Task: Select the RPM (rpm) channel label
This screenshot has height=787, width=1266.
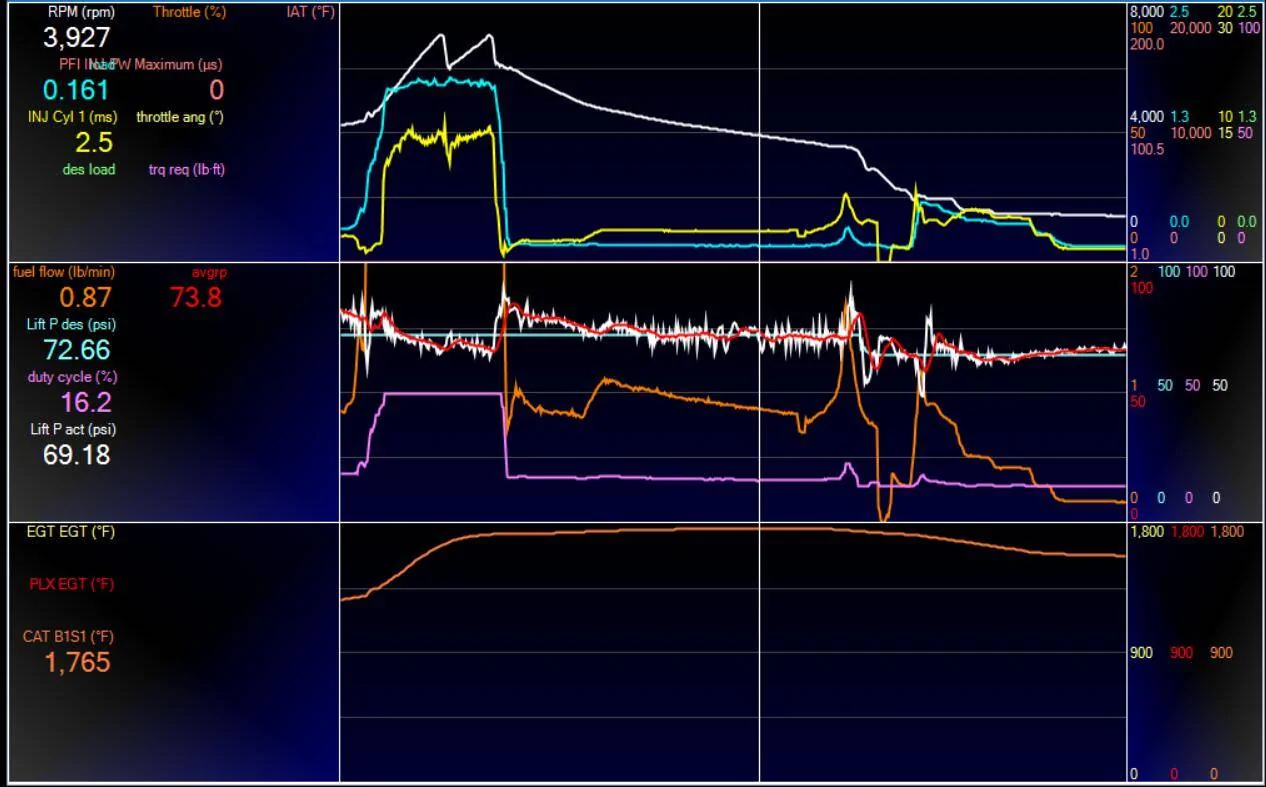Action: click(x=81, y=13)
